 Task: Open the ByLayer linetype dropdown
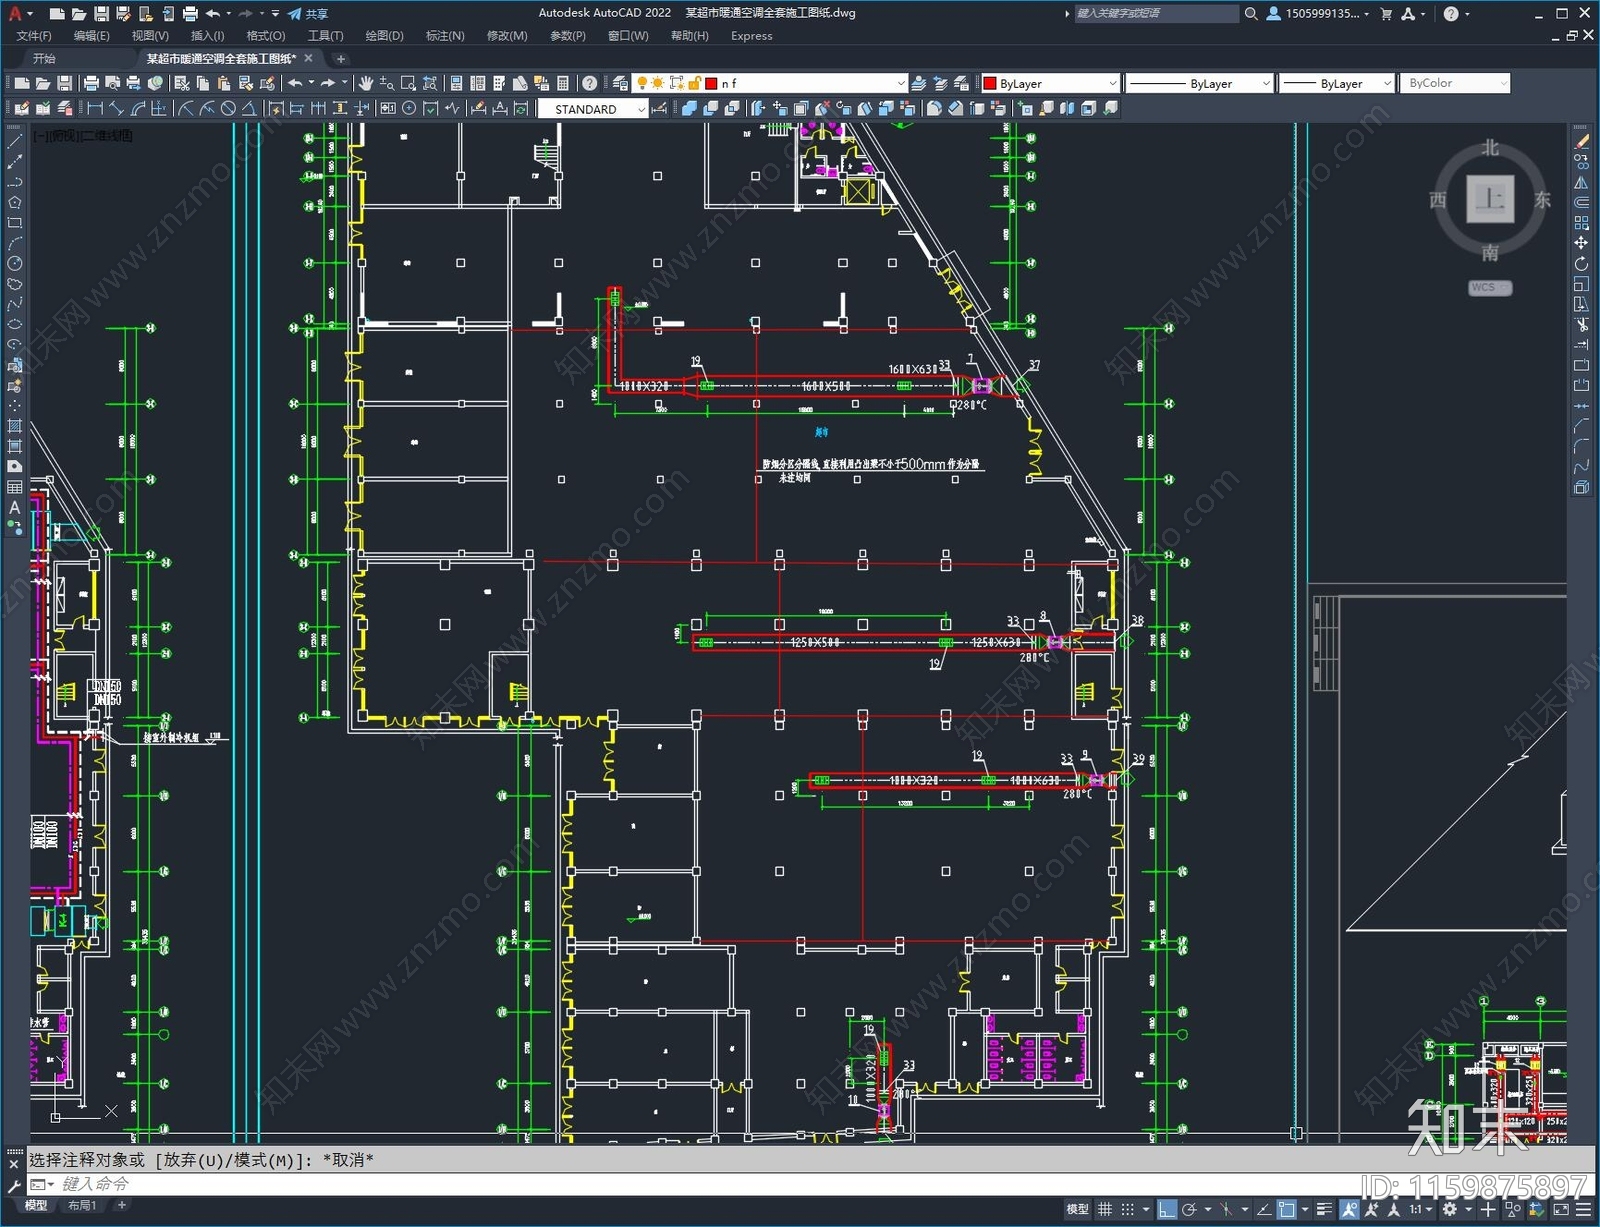pyautogui.click(x=1199, y=83)
